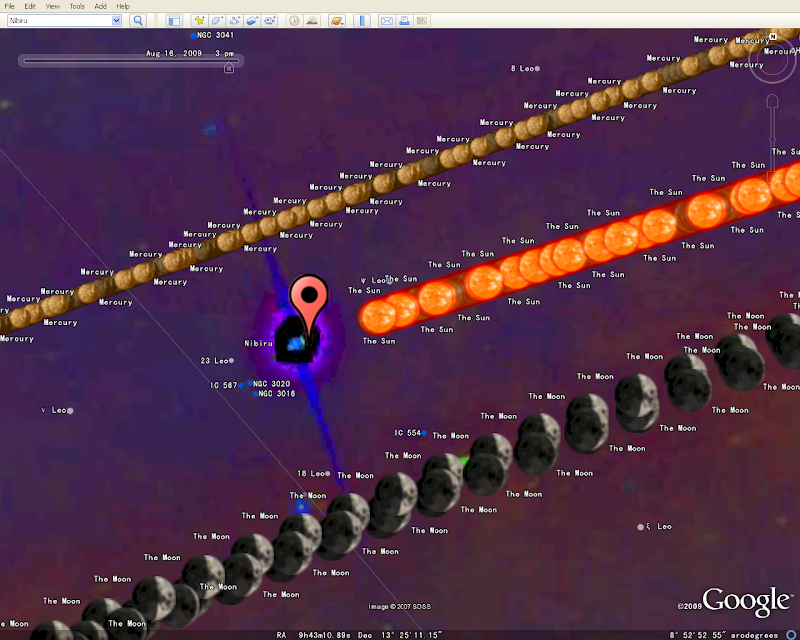Select the ruler measurement tool

(362, 20)
